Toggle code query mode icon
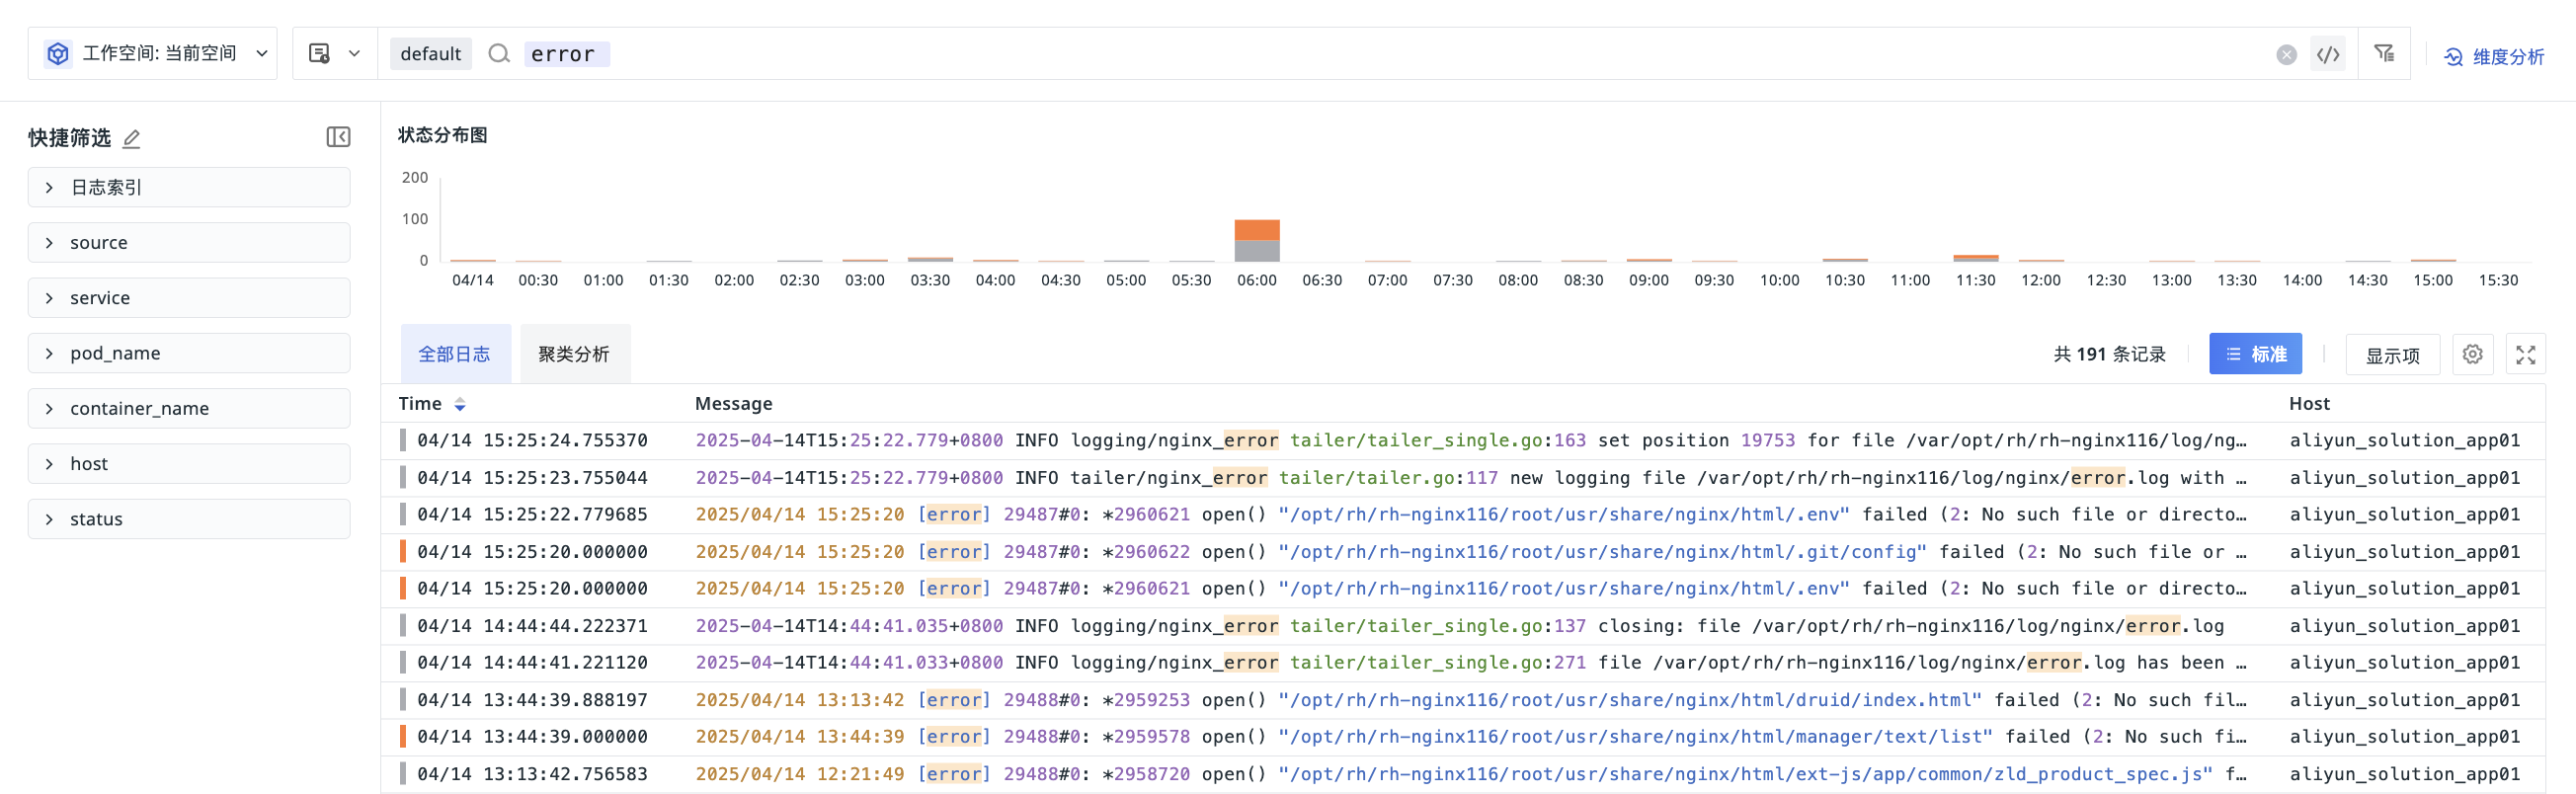 pyautogui.click(x=2328, y=54)
